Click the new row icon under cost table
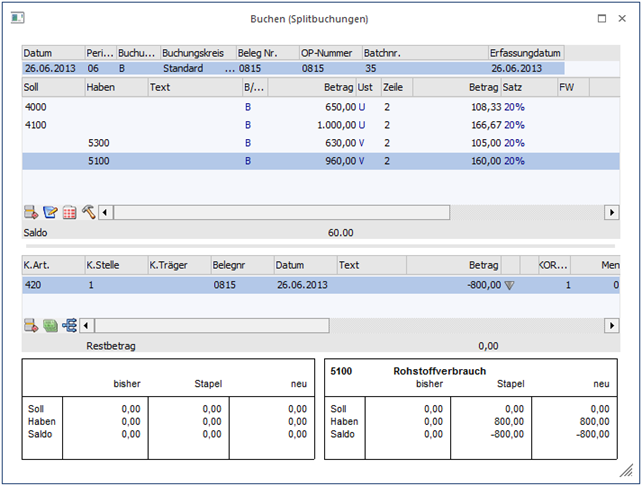The image size is (642, 486). tap(30, 326)
